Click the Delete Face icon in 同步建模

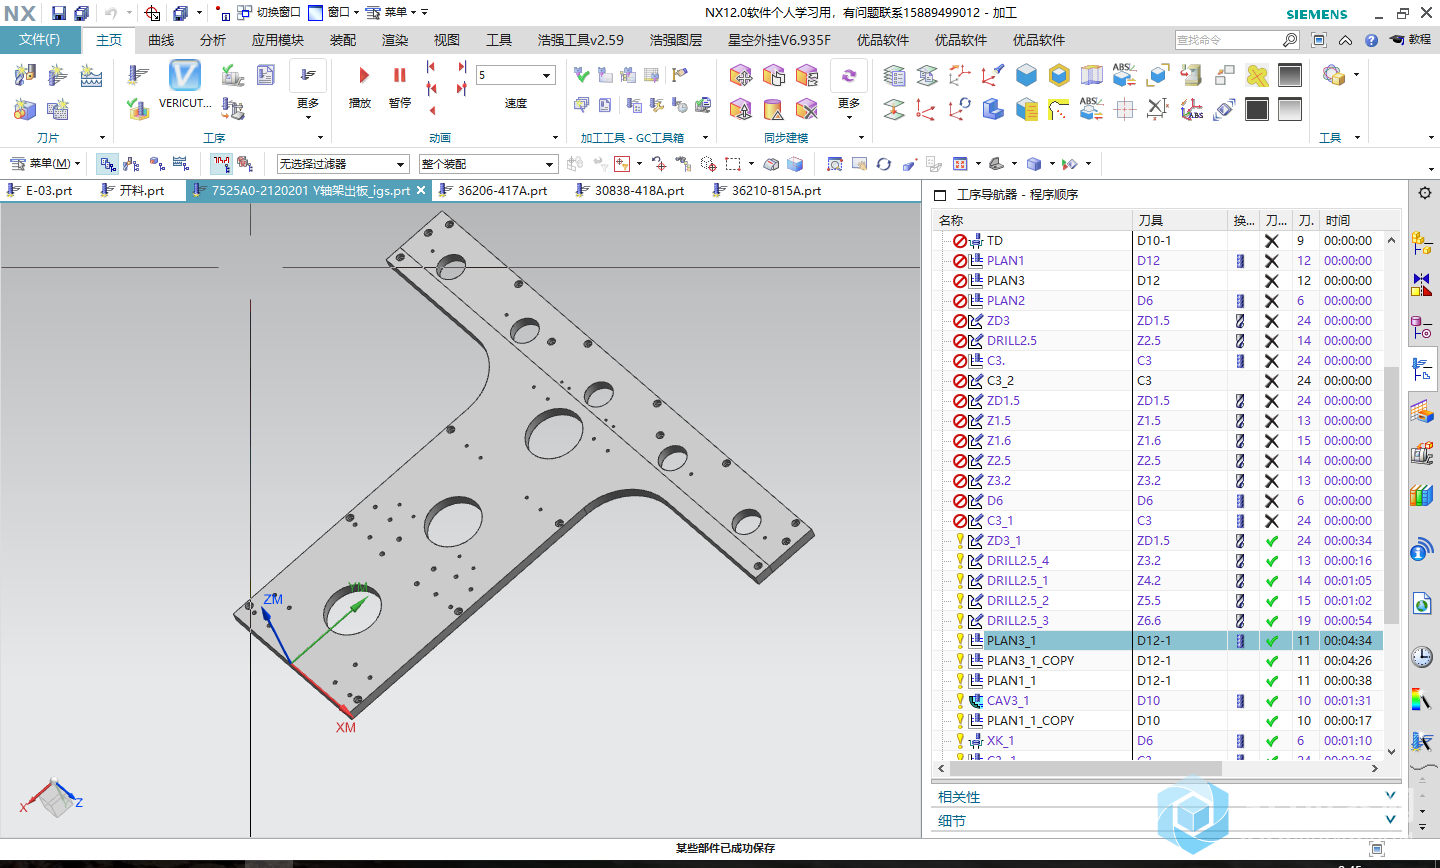point(807,108)
